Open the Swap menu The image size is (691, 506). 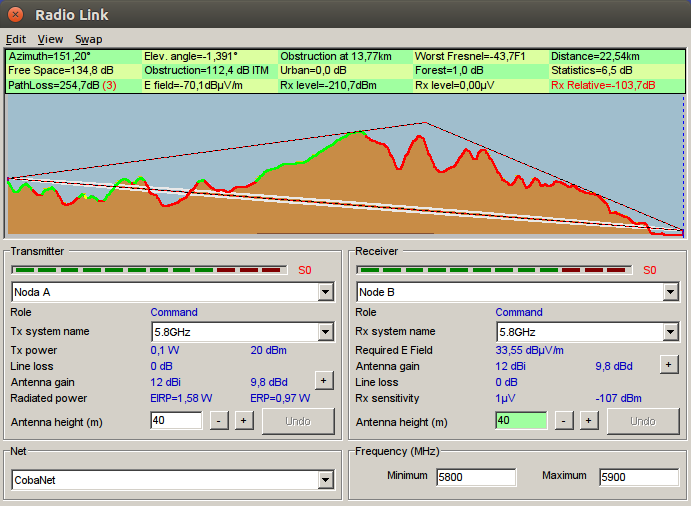(x=88, y=39)
